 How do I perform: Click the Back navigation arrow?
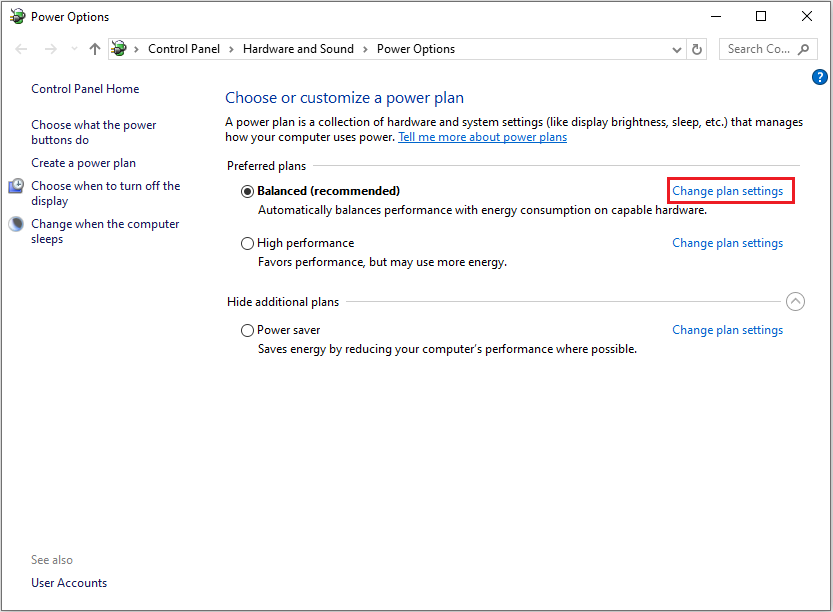(21, 49)
